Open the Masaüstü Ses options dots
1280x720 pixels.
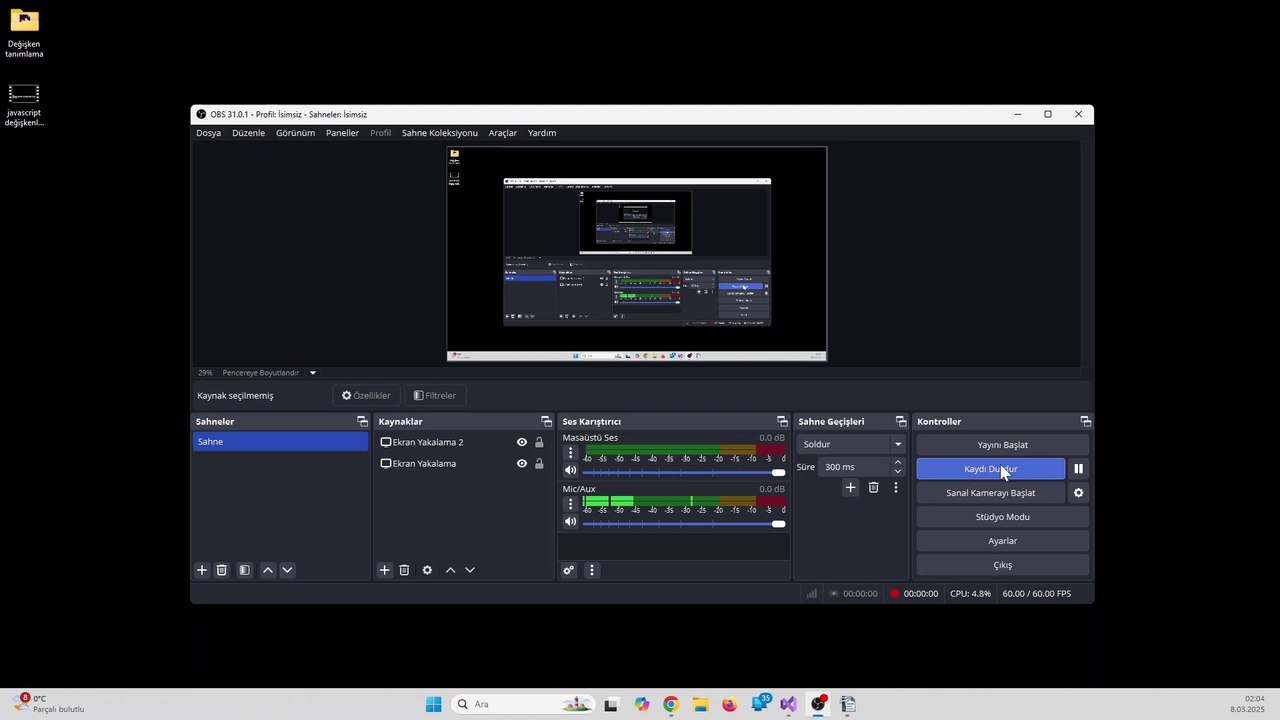[571, 453]
